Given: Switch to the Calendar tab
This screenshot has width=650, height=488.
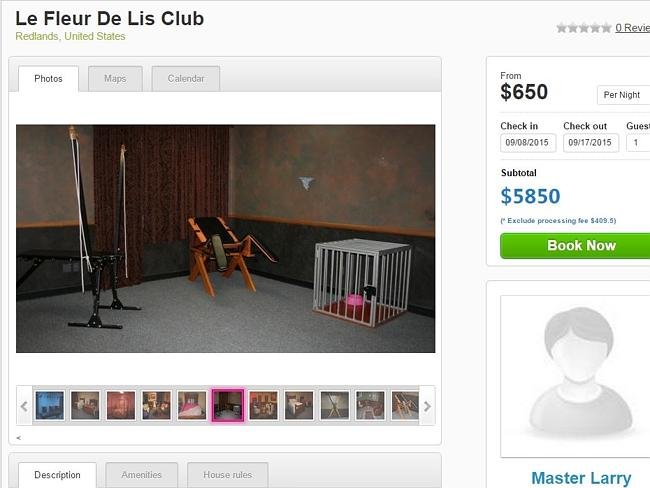Looking at the screenshot, I should [x=186, y=79].
